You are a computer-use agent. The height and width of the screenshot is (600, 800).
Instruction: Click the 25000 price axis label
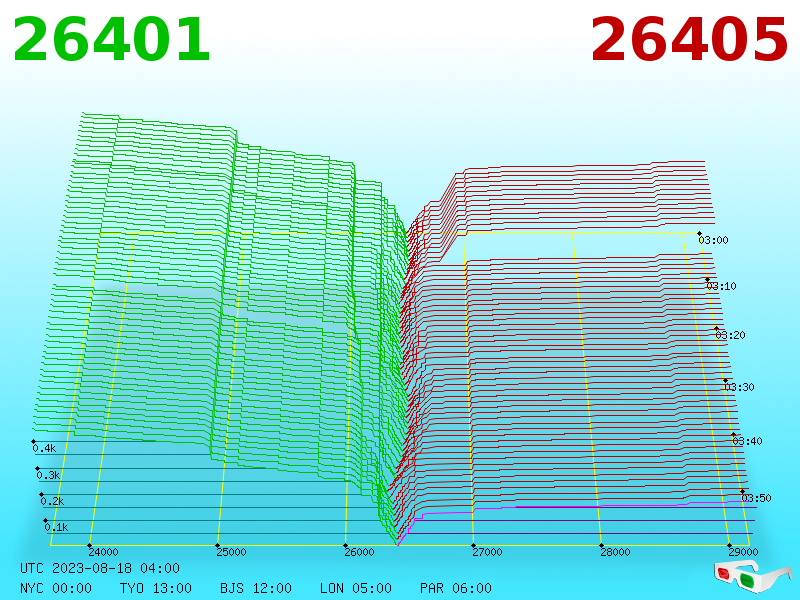(232, 552)
